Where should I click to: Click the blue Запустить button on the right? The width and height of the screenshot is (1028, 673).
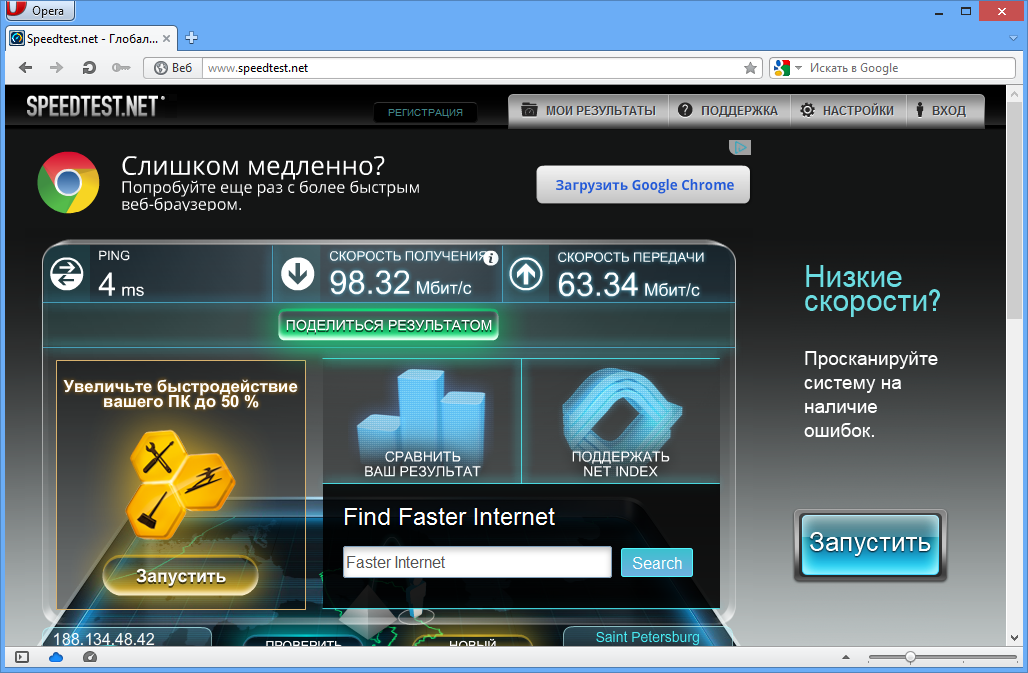click(870, 543)
